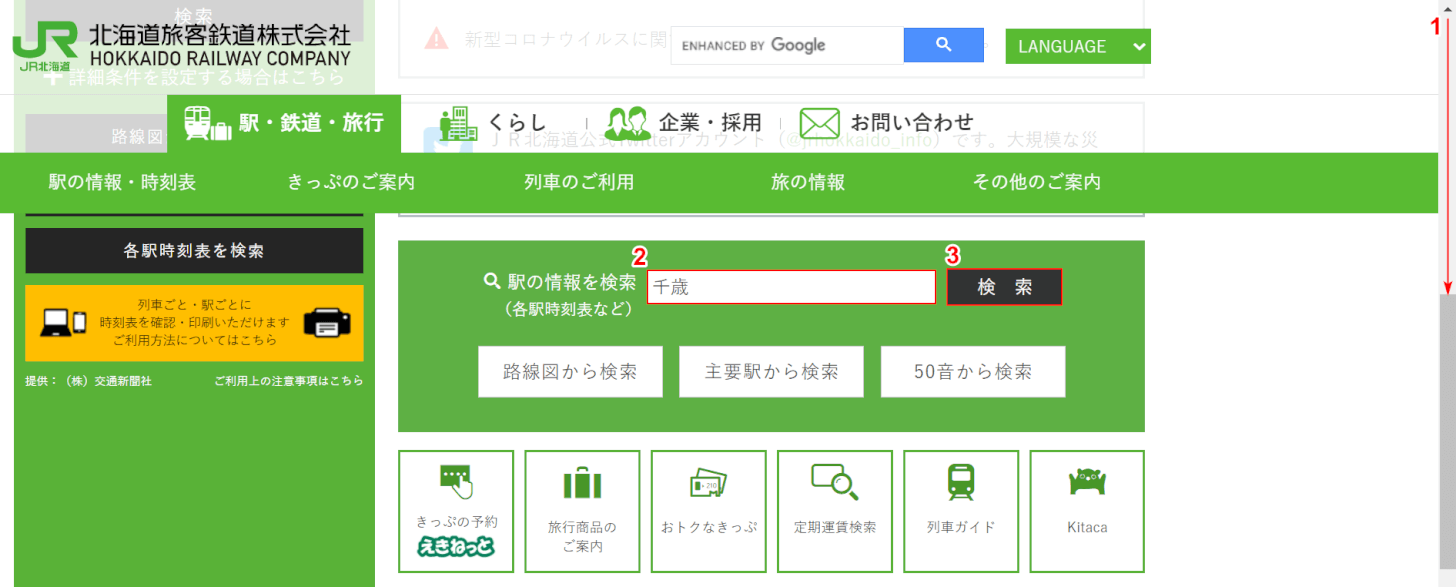Click 路線図から検索 button

tap(570, 372)
